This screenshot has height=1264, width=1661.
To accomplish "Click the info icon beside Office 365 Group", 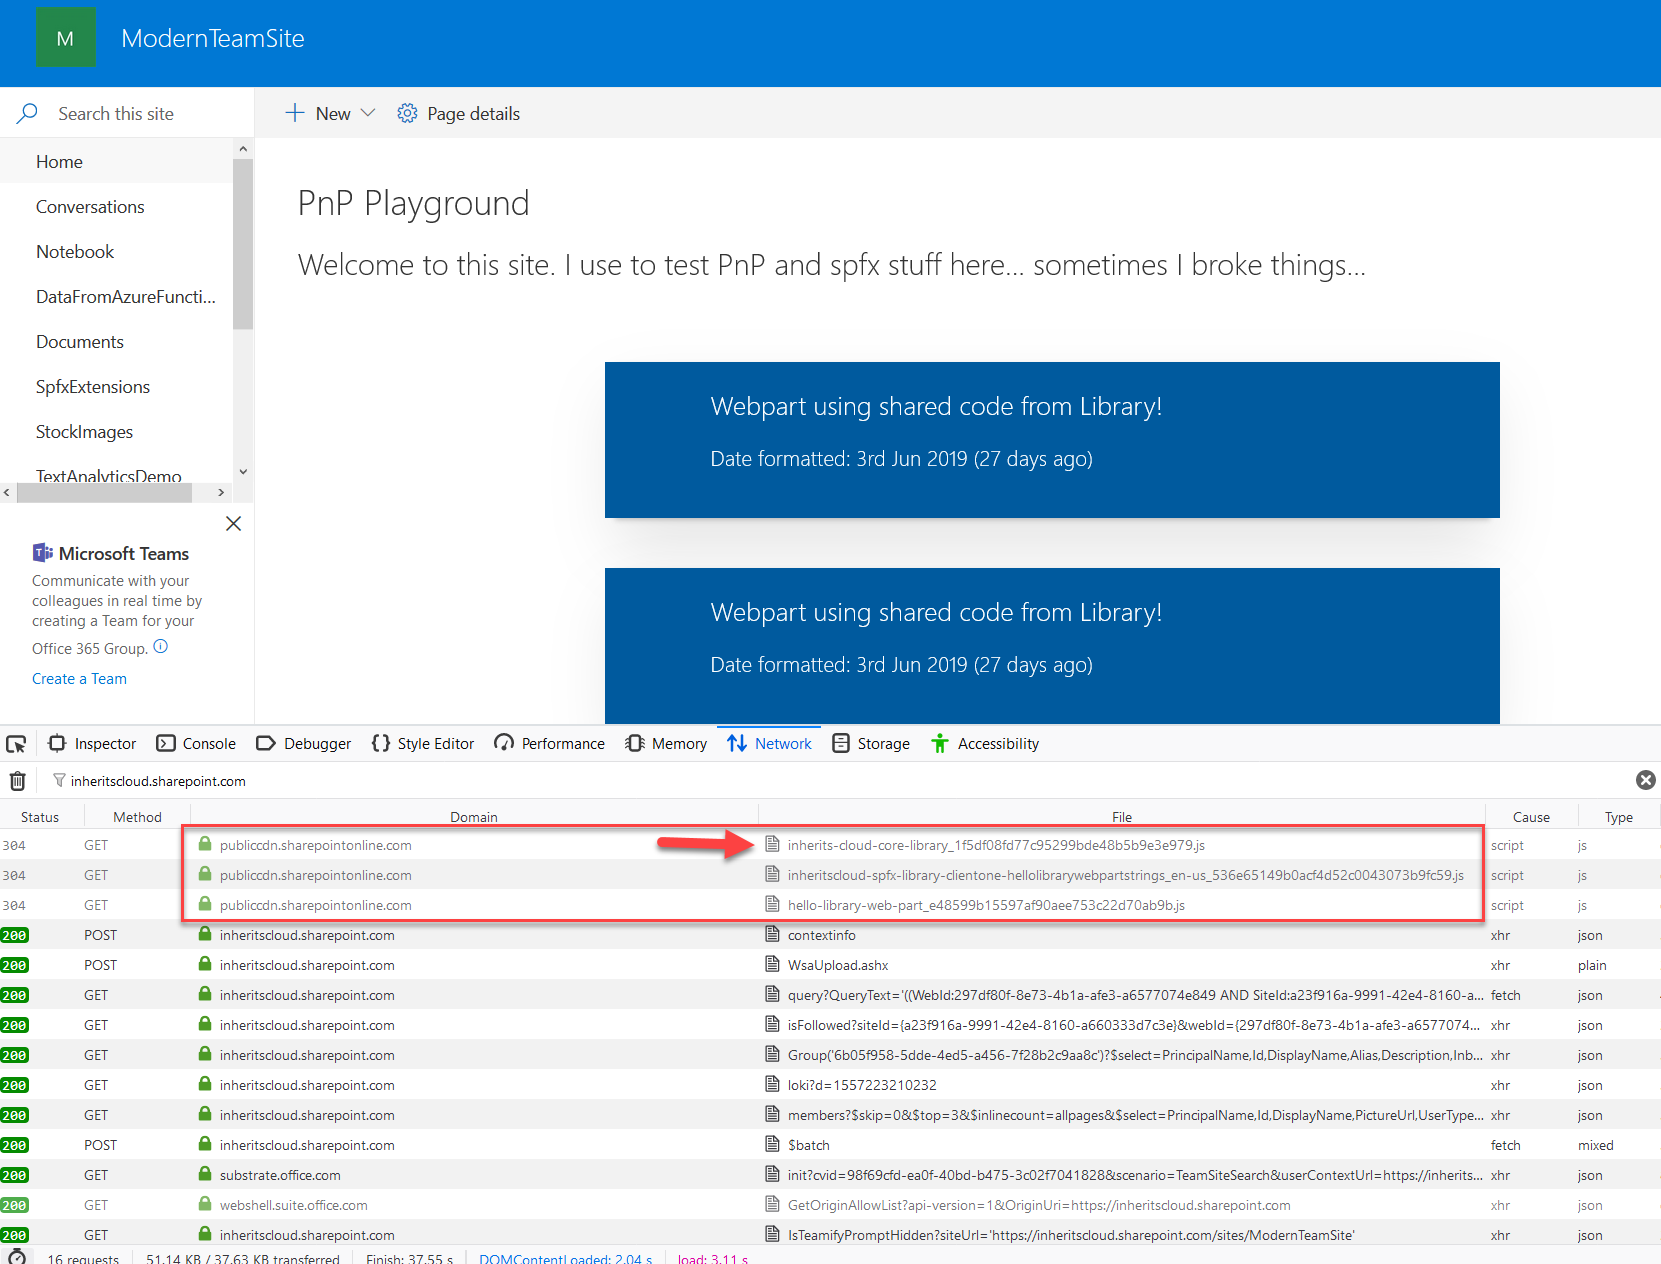I will point(161,647).
